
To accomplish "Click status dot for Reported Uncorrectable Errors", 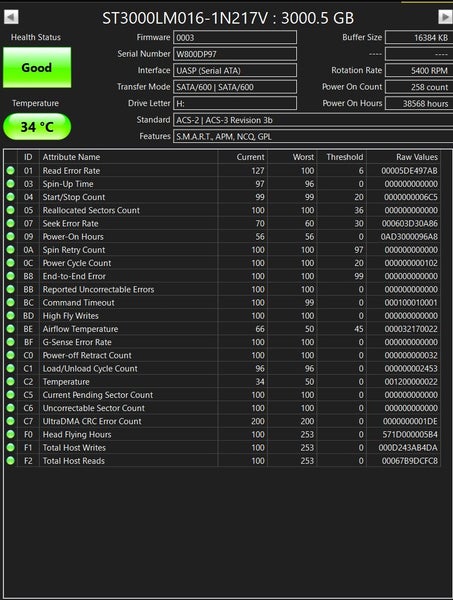I will click(x=11, y=289).
